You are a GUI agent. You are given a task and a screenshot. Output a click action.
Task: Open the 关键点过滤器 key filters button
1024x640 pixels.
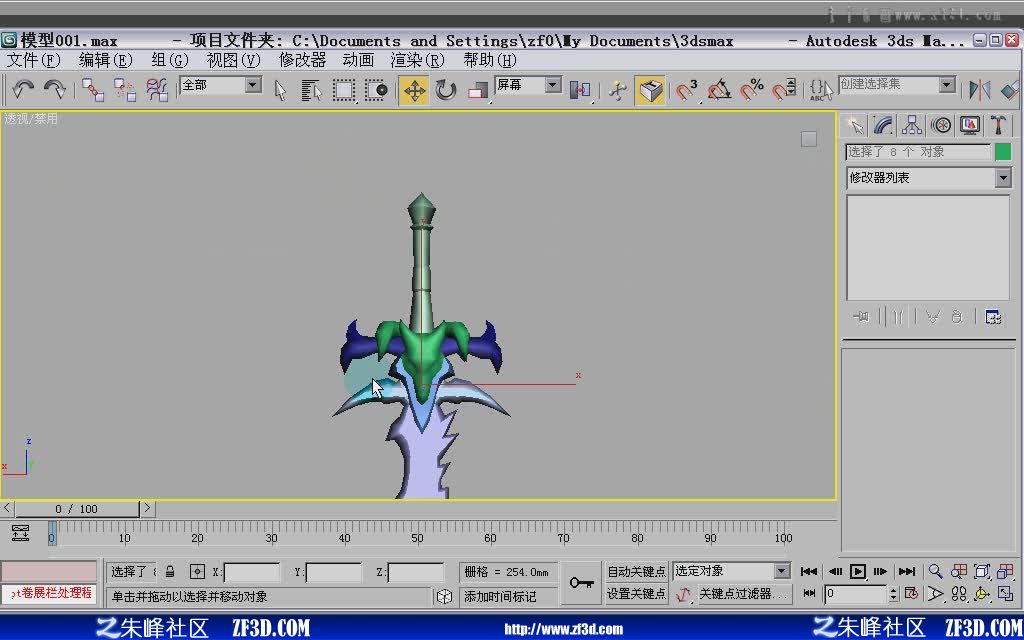(744, 594)
